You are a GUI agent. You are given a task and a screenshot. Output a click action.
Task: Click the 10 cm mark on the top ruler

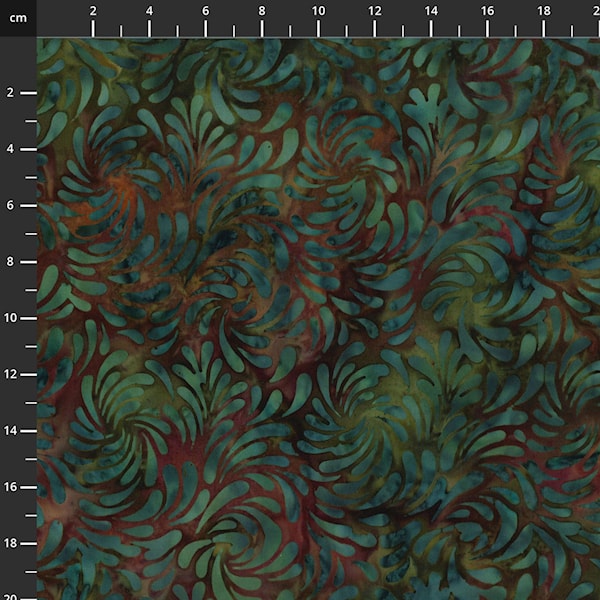[x=318, y=11]
